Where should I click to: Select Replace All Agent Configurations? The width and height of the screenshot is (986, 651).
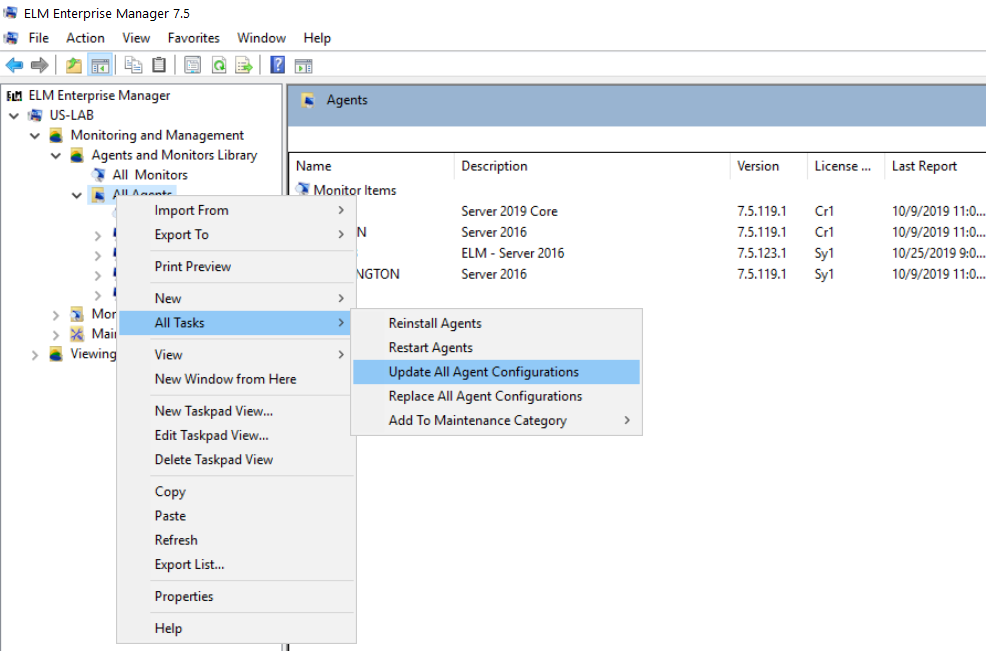click(496, 396)
